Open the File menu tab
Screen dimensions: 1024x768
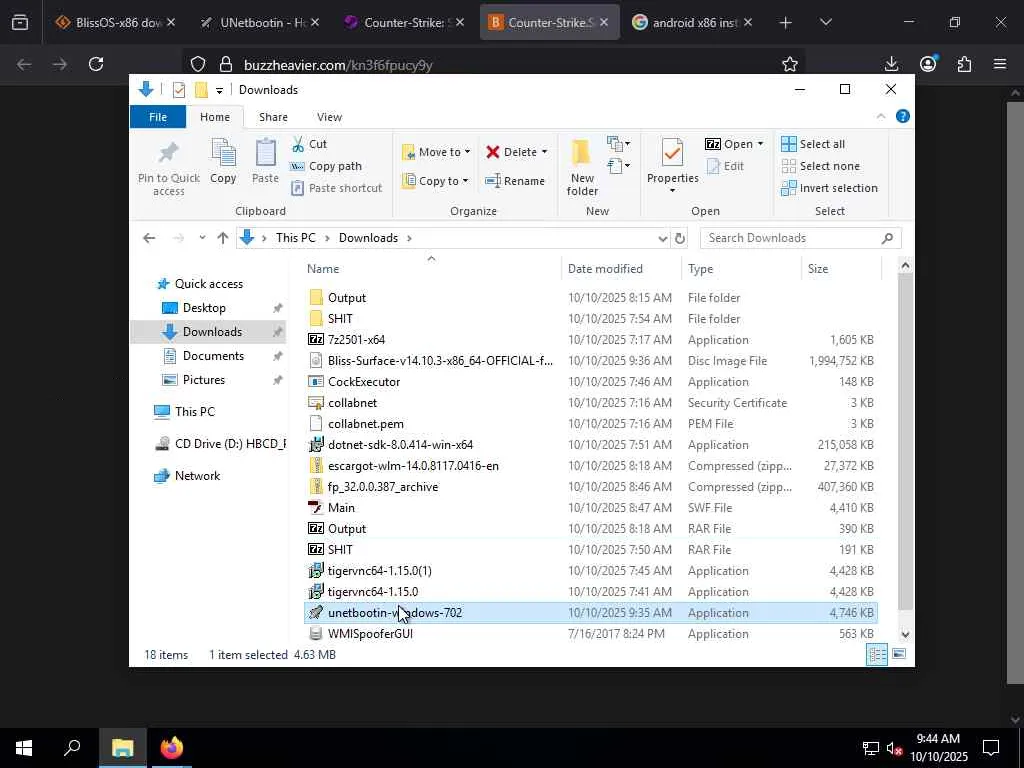tap(157, 117)
